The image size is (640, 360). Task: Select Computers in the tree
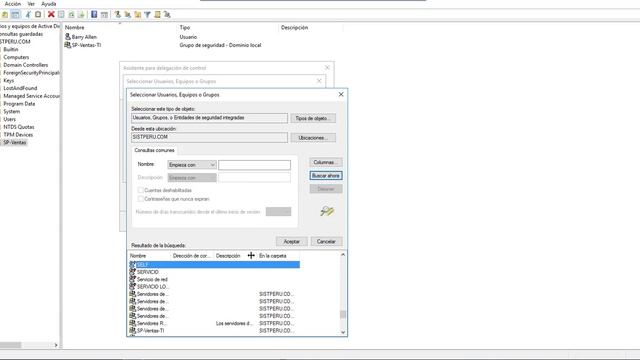click(x=16, y=57)
